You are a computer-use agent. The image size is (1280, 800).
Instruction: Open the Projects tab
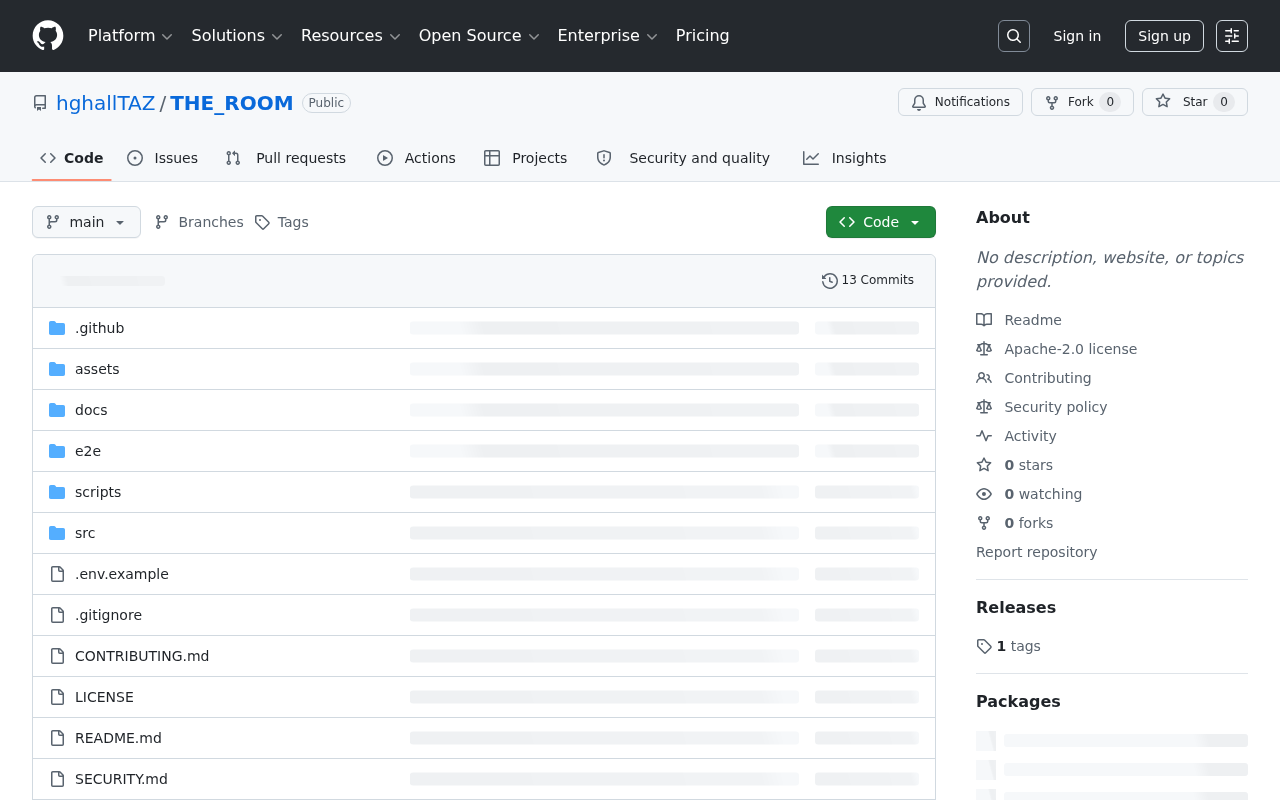(525, 158)
